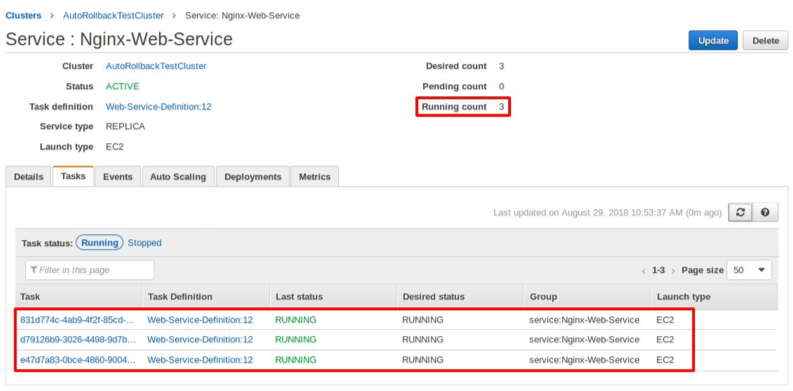793x391 pixels.
Task: Click RUNNING last status in d79126b9 row
Action: coord(296,339)
